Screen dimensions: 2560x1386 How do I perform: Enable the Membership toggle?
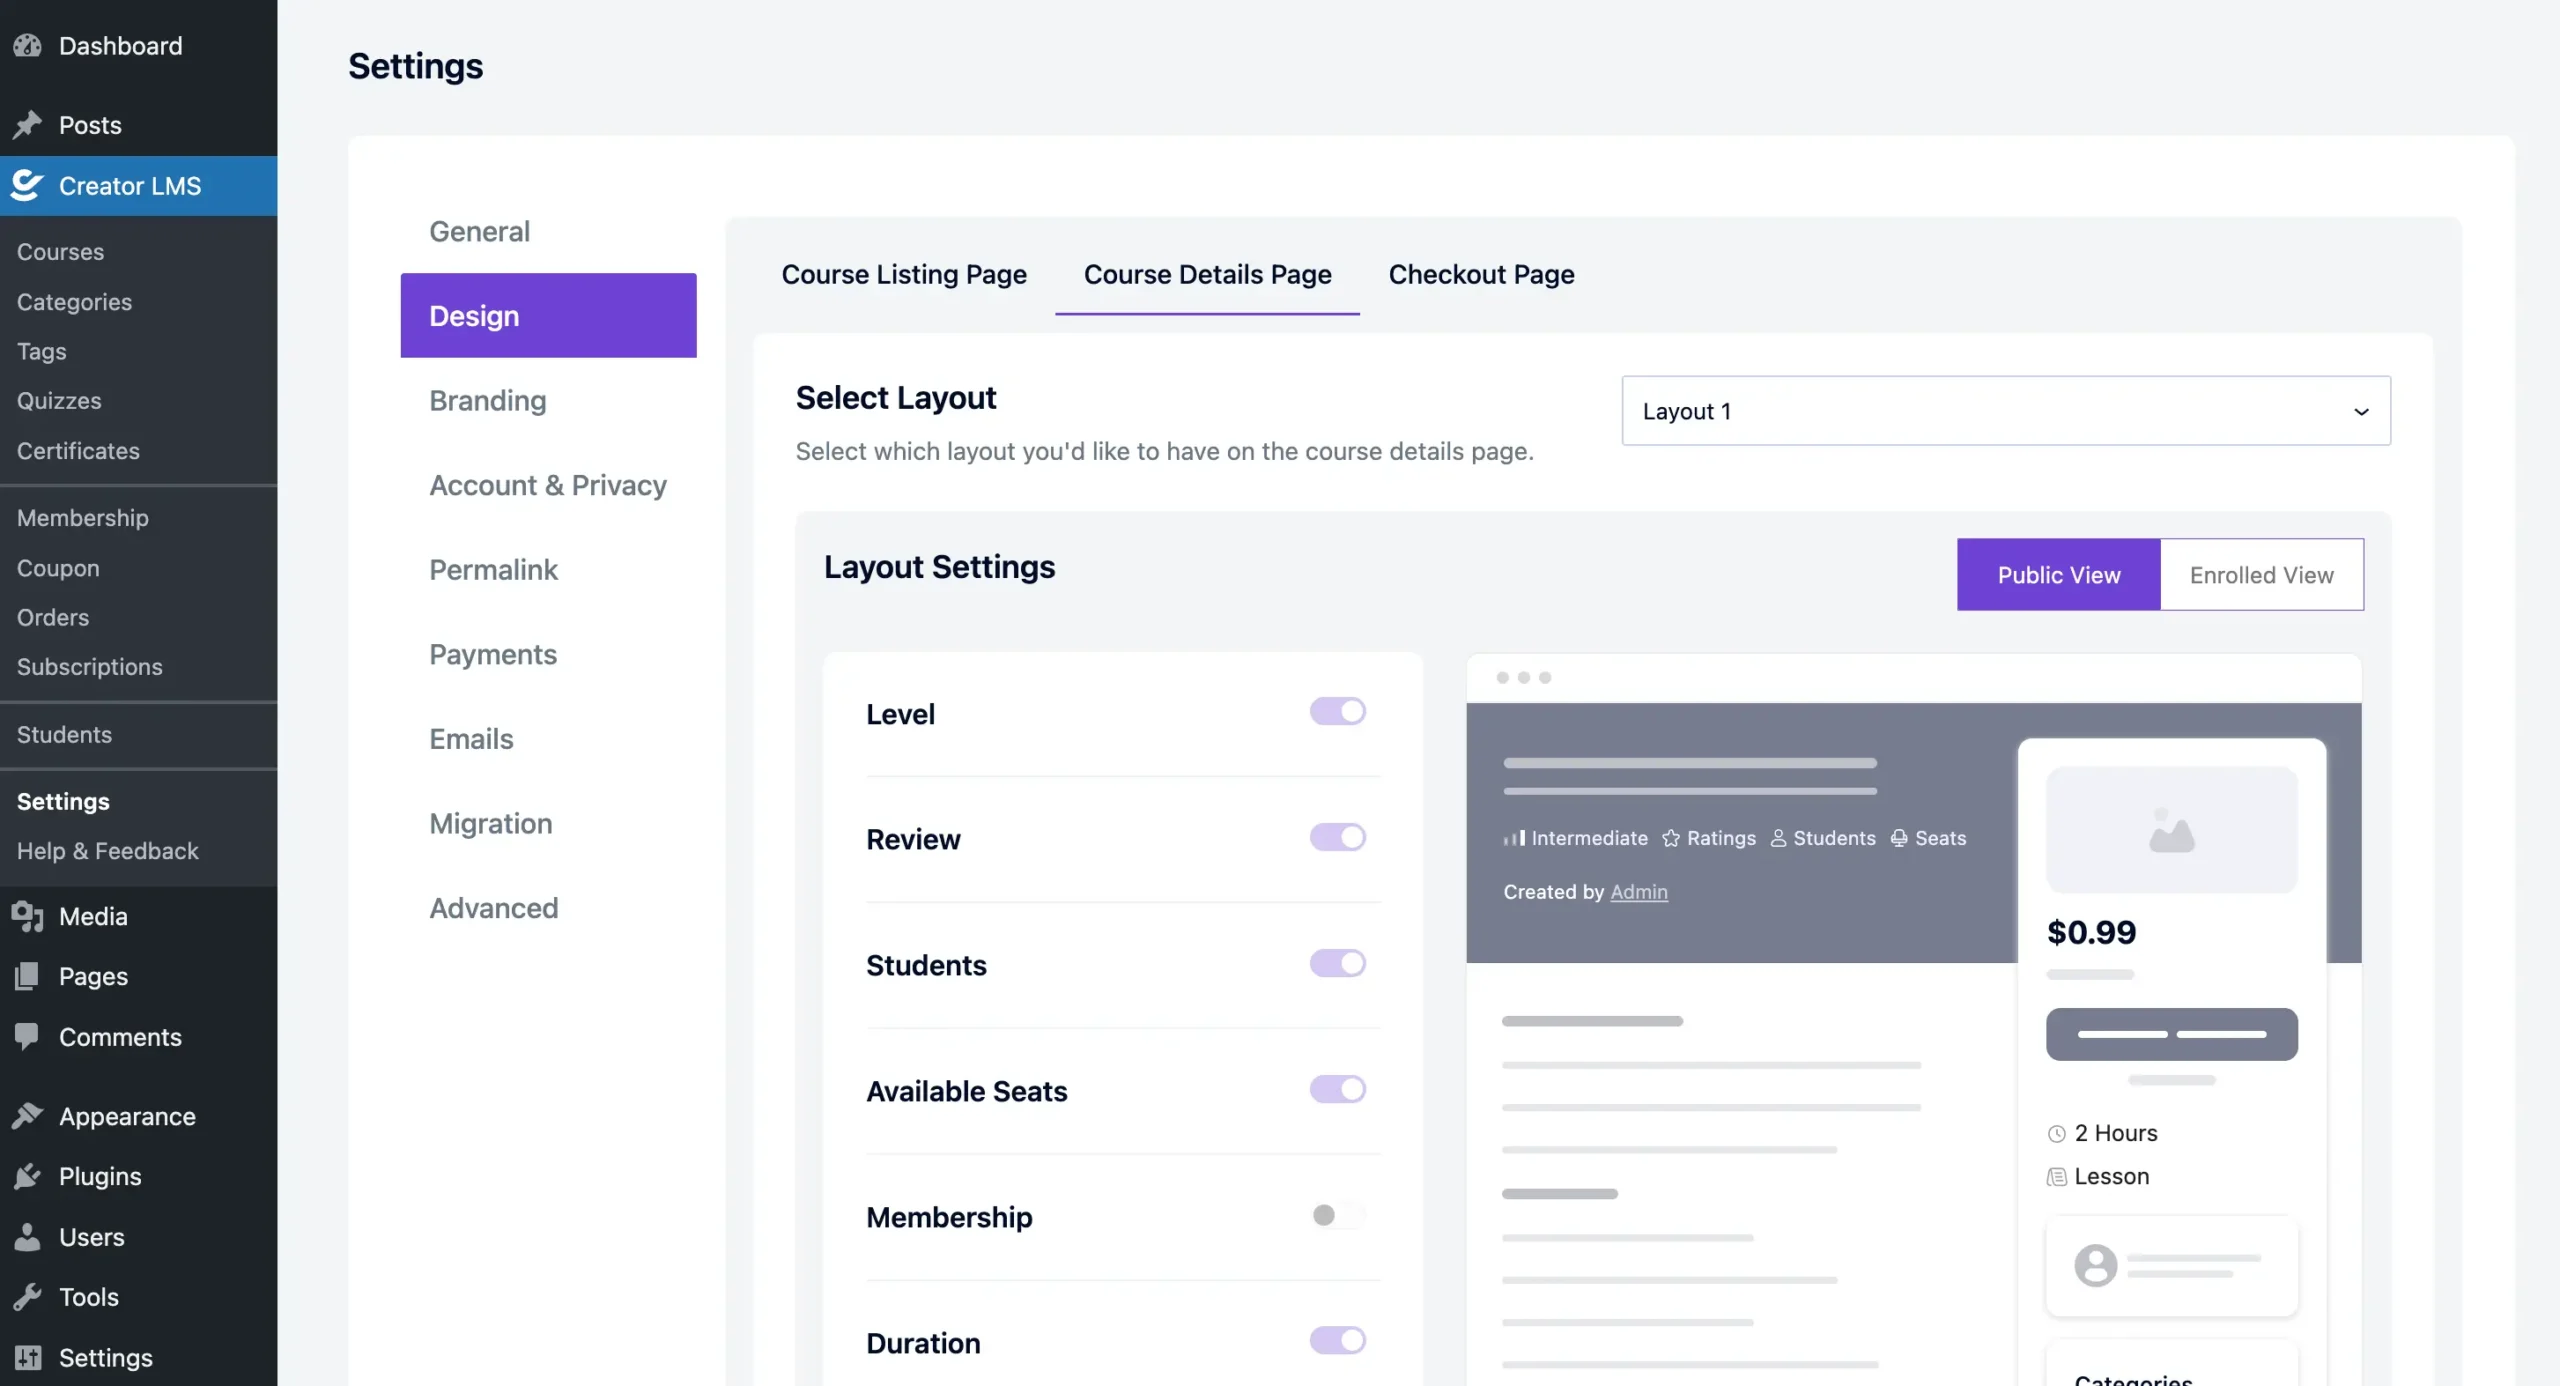pyautogui.click(x=1337, y=1216)
